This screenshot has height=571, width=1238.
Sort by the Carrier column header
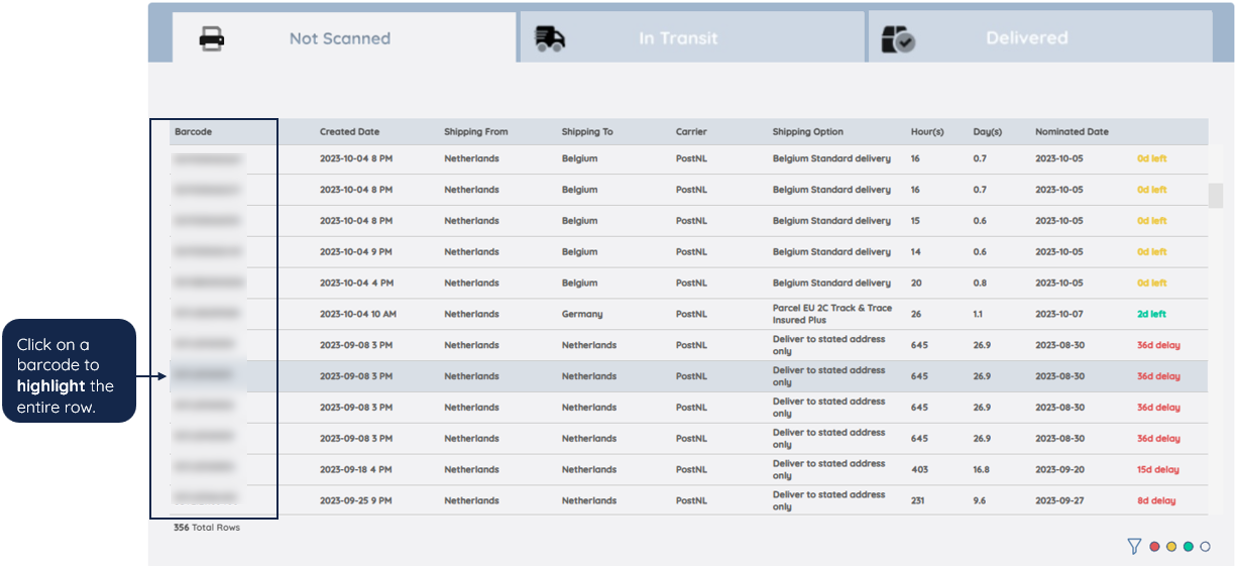tap(691, 132)
